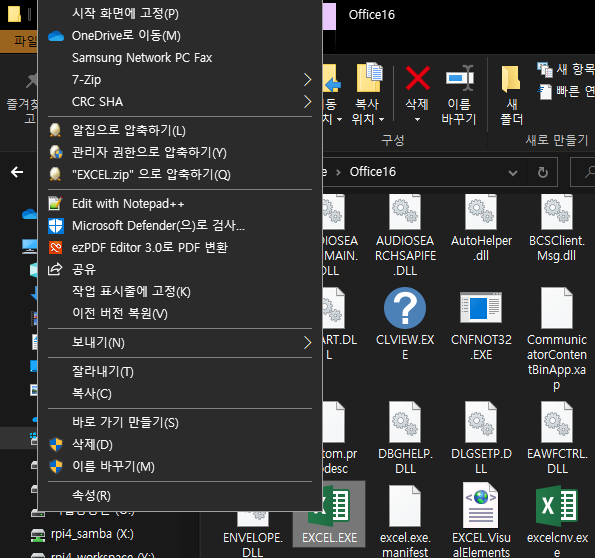Open the Copy To (복사 위치) dropdown arrow

pos(381,120)
